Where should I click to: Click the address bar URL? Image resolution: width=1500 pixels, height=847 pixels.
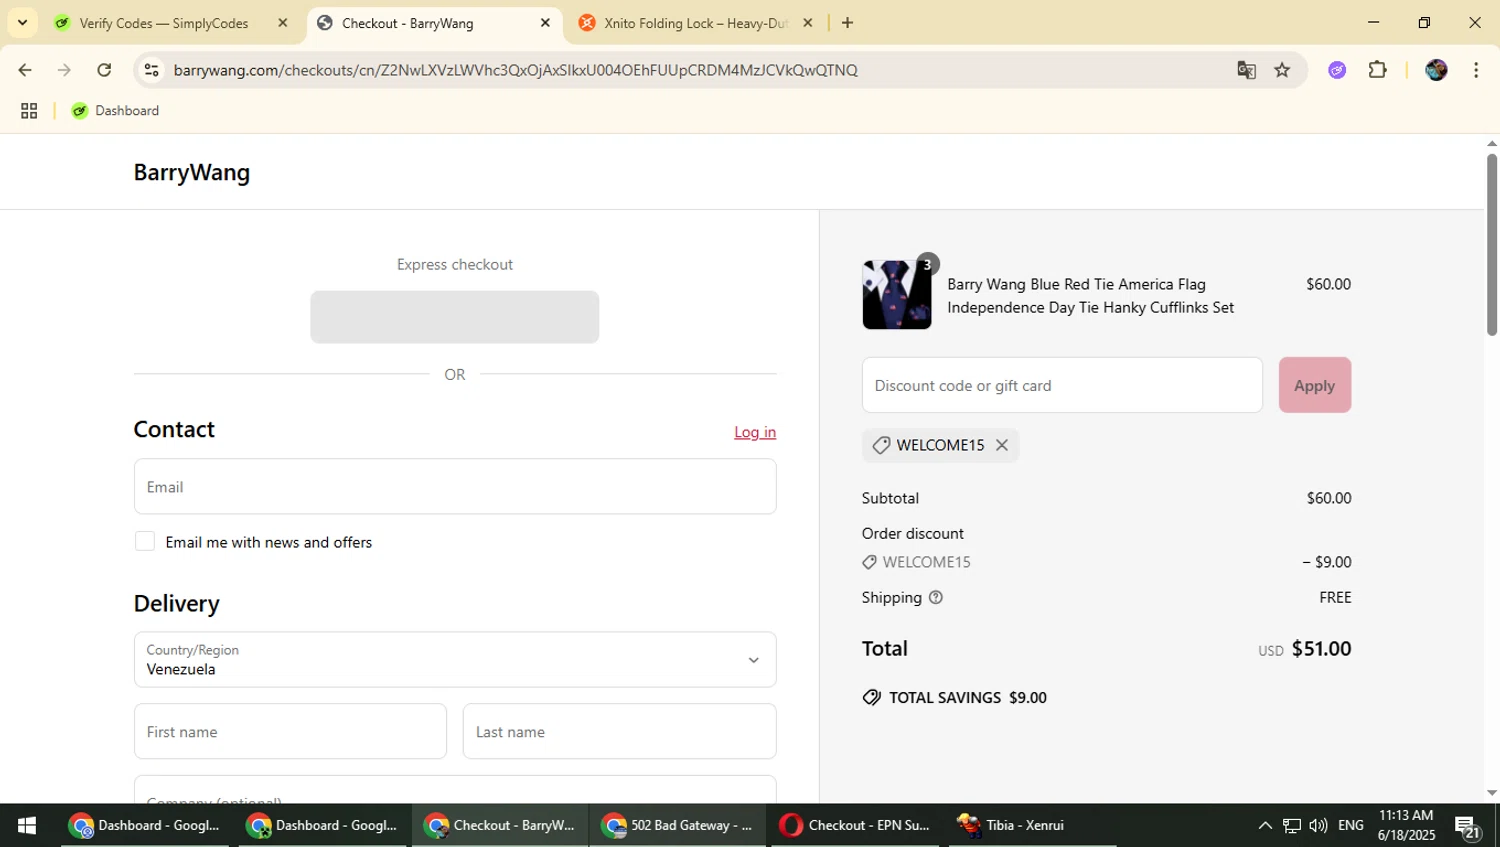click(x=515, y=70)
